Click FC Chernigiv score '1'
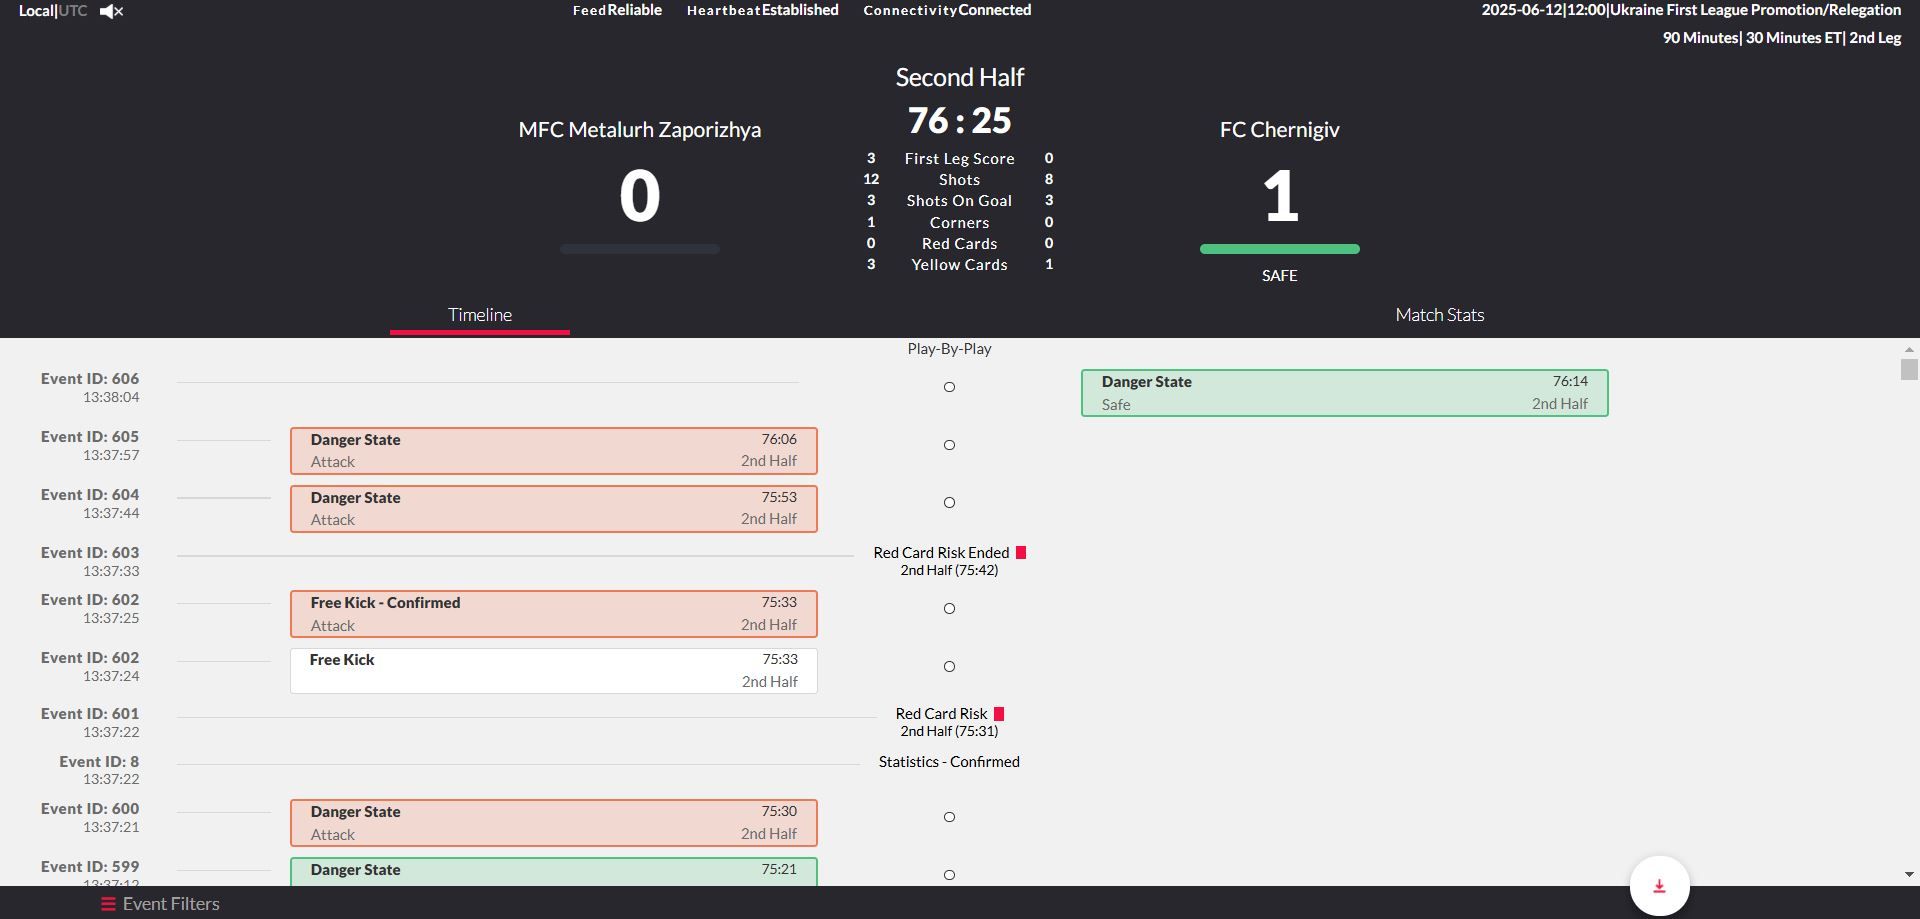 (1280, 196)
